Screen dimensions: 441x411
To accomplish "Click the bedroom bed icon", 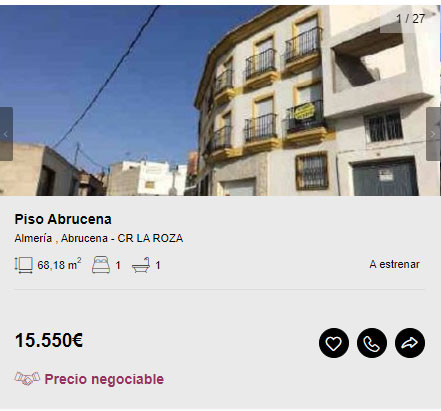I will pyautogui.click(x=101, y=265).
